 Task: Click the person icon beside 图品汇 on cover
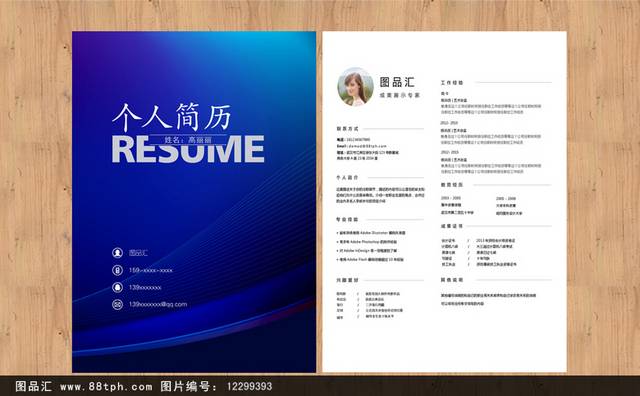[118, 253]
